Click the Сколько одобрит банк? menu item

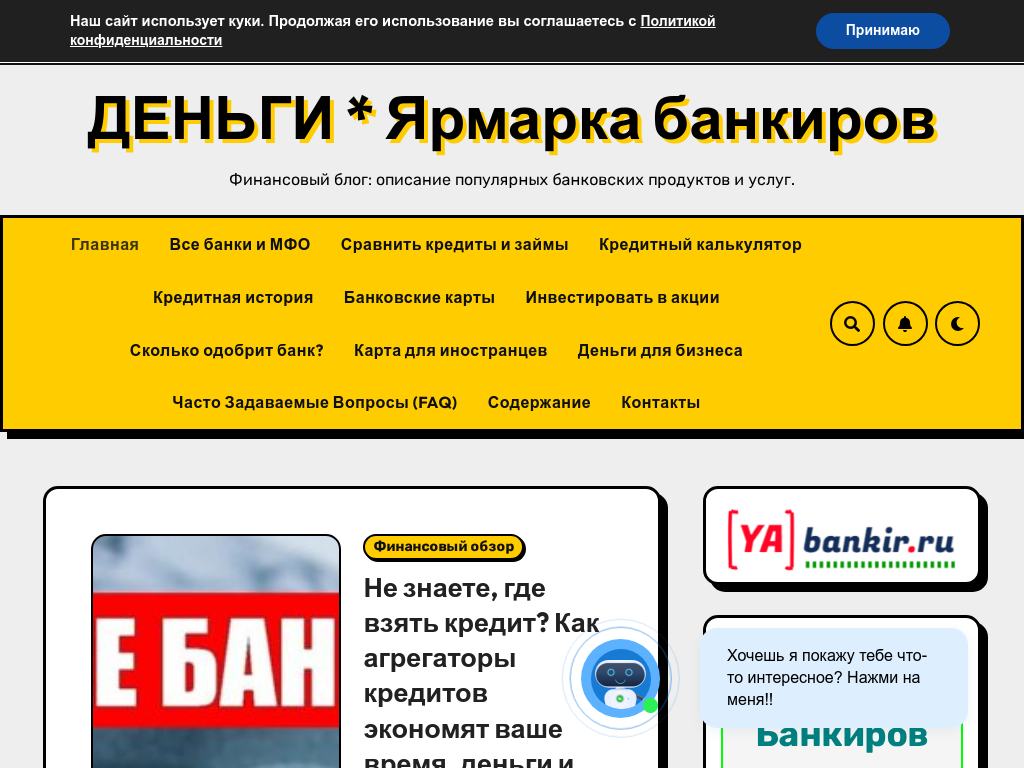pos(227,351)
